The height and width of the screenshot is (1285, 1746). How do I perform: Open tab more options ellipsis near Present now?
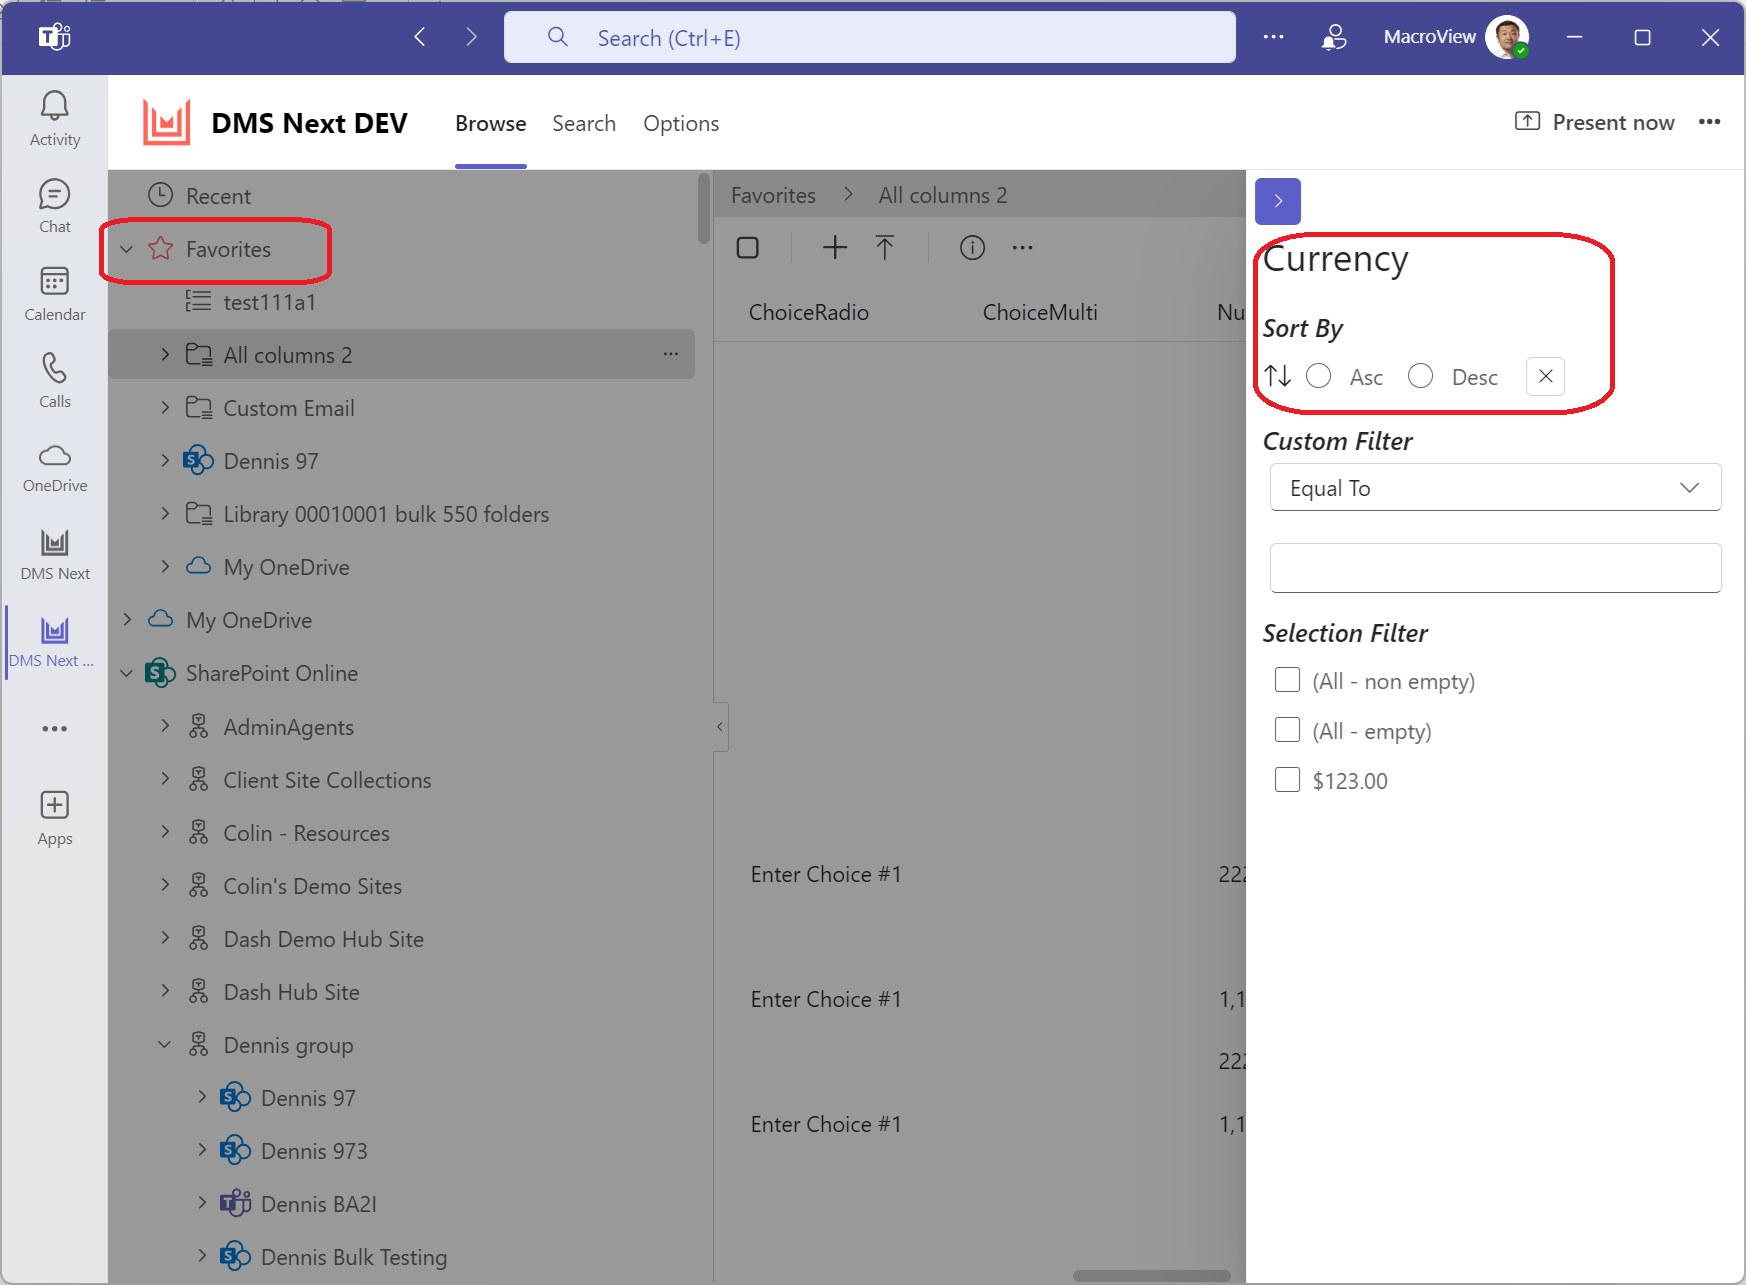tap(1709, 122)
